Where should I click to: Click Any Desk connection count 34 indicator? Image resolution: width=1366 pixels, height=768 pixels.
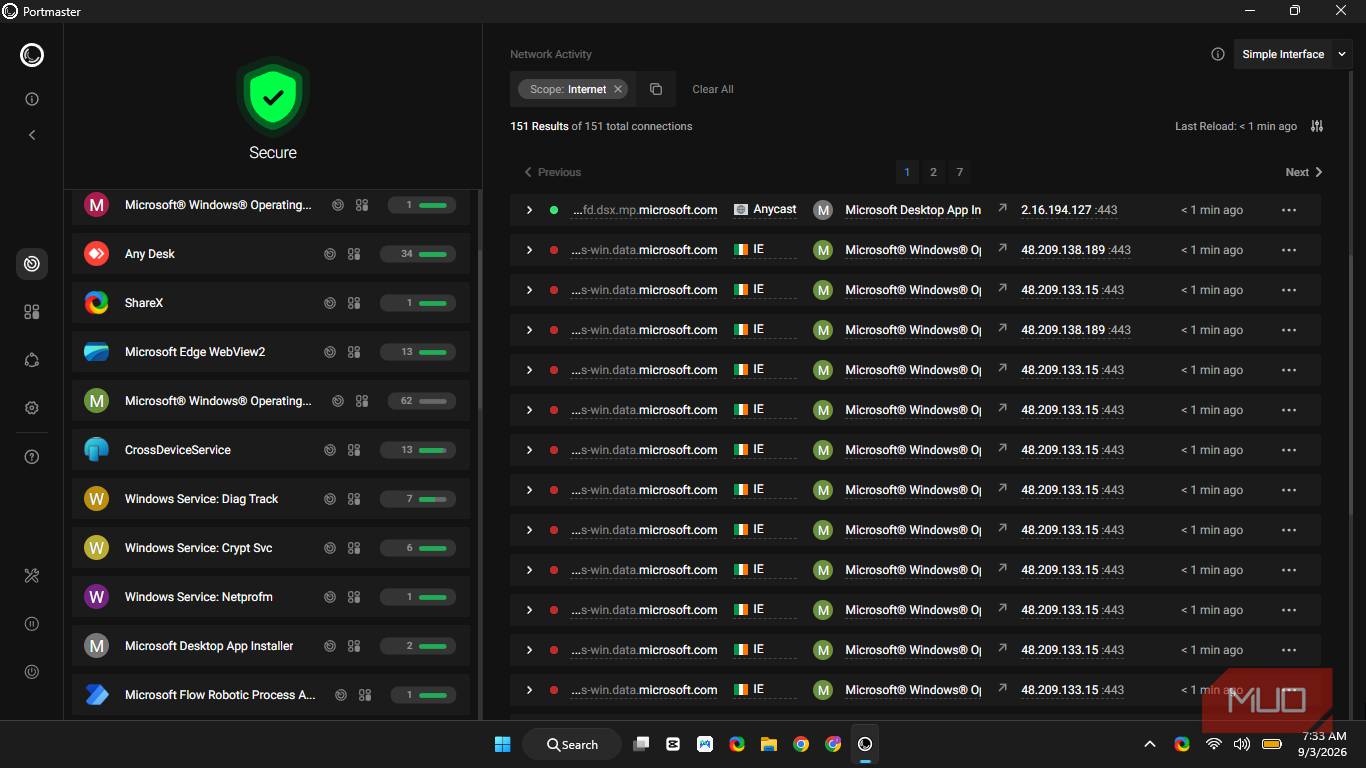pyautogui.click(x=418, y=254)
